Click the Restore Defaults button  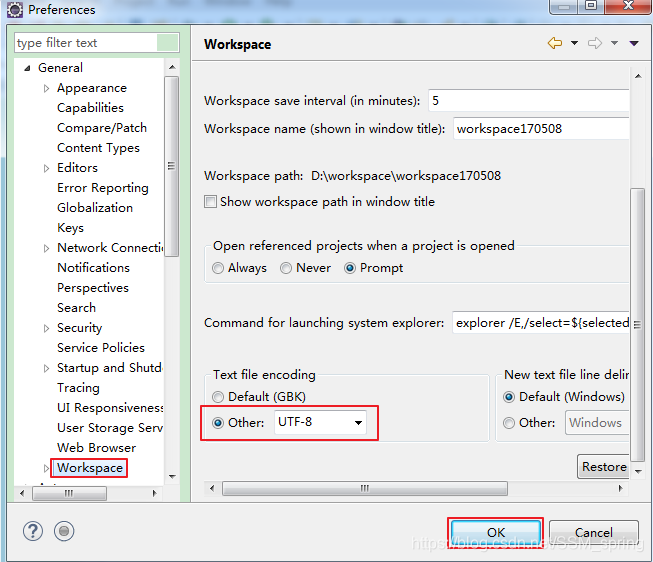pyautogui.click(x=603, y=467)
